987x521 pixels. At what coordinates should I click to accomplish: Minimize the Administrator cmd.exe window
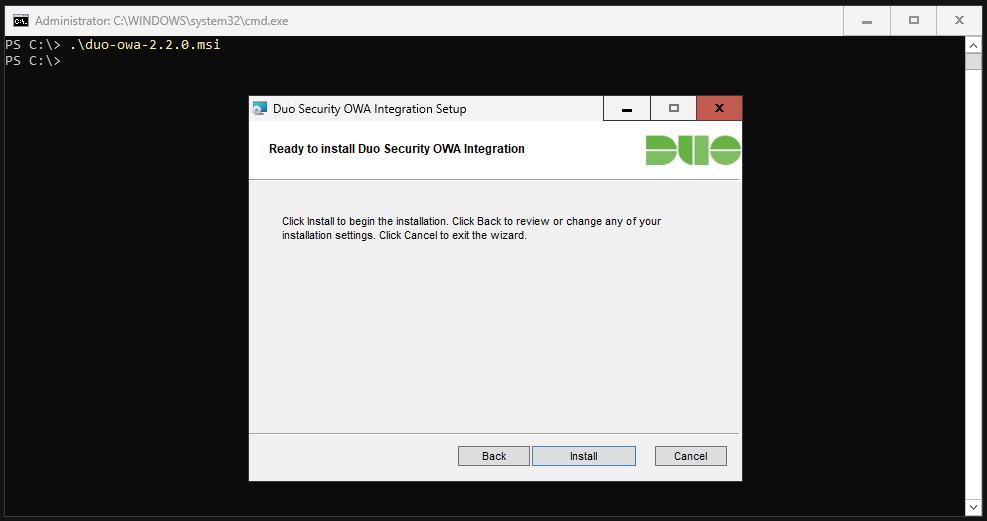click(x=867, y=21)
